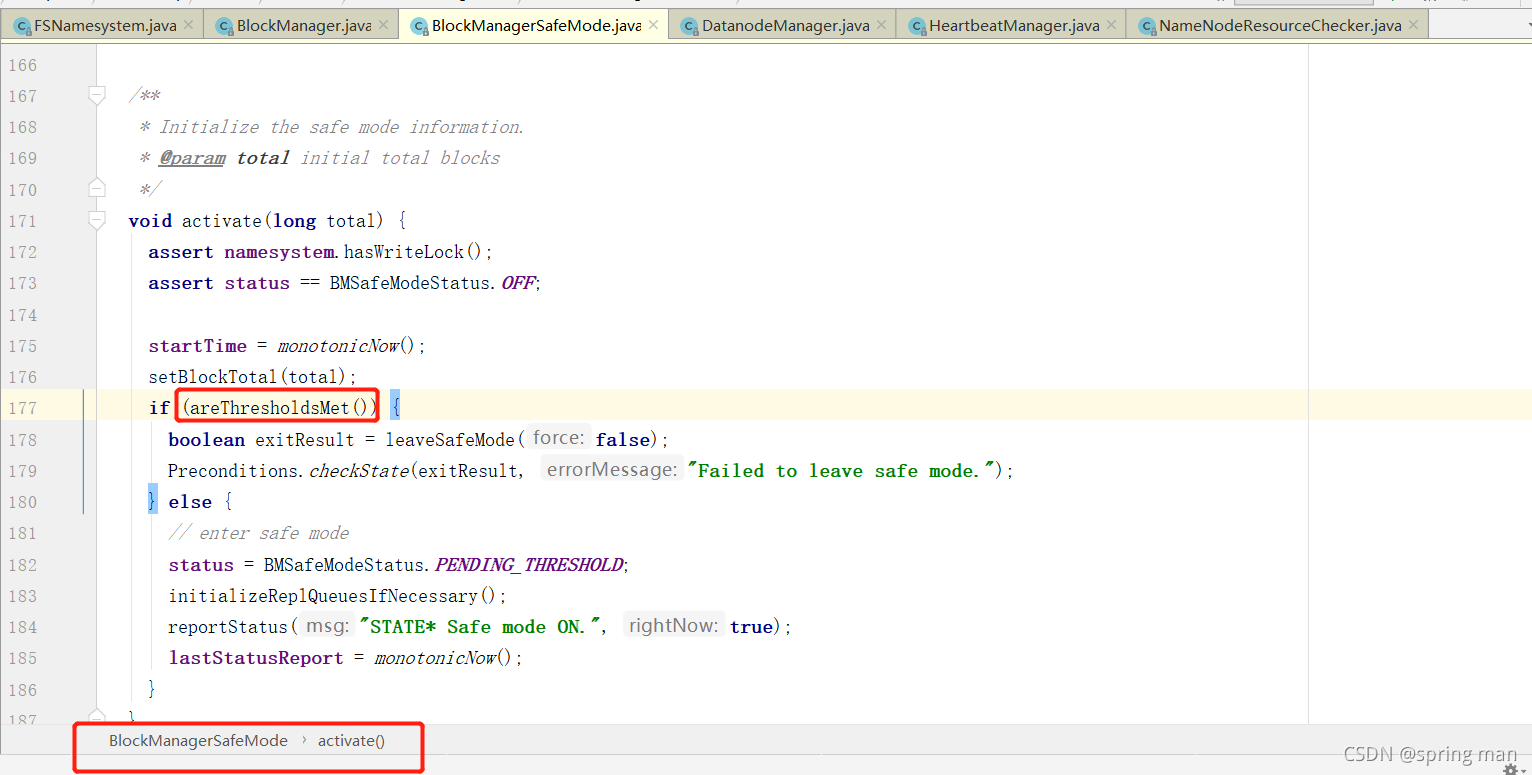Click activate() in the breadcrumb bar
The image size is (1532, 775).
351,741
